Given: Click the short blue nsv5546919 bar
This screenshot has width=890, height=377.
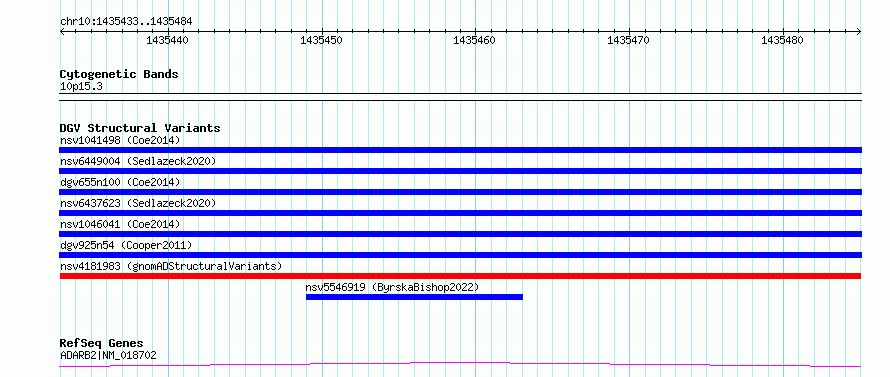Looking at the screenshot, I should (x=414, y=297).
